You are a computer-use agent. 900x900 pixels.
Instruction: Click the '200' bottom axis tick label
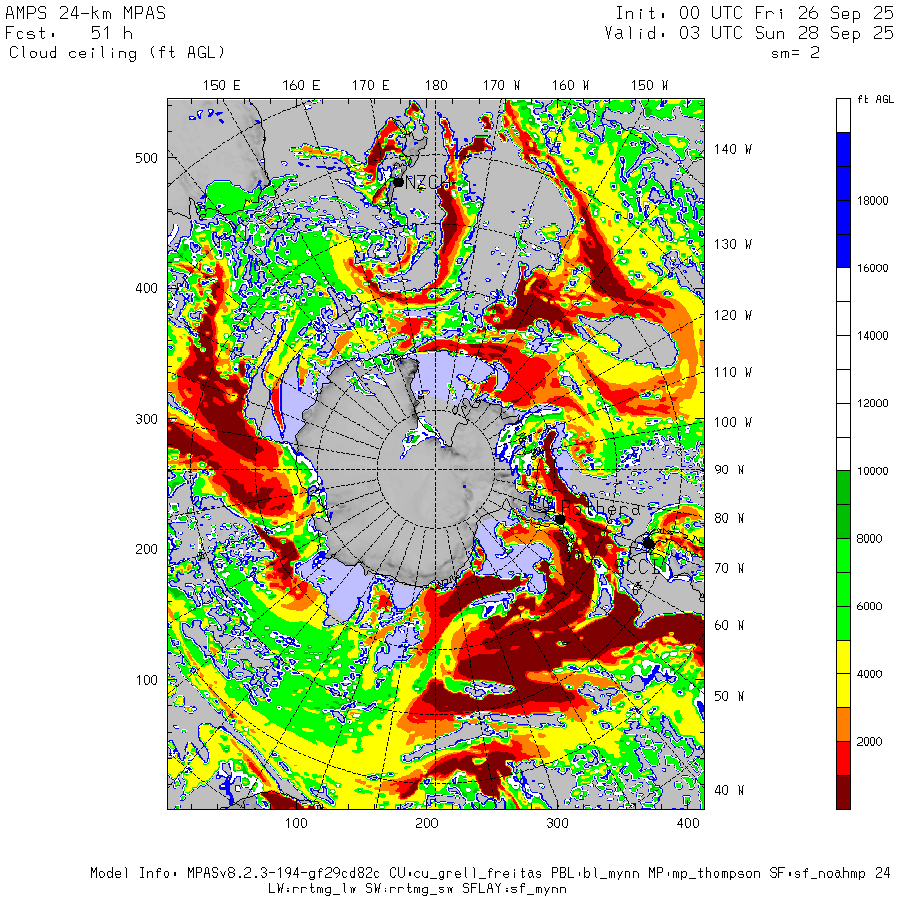click(x=426, y=824)
